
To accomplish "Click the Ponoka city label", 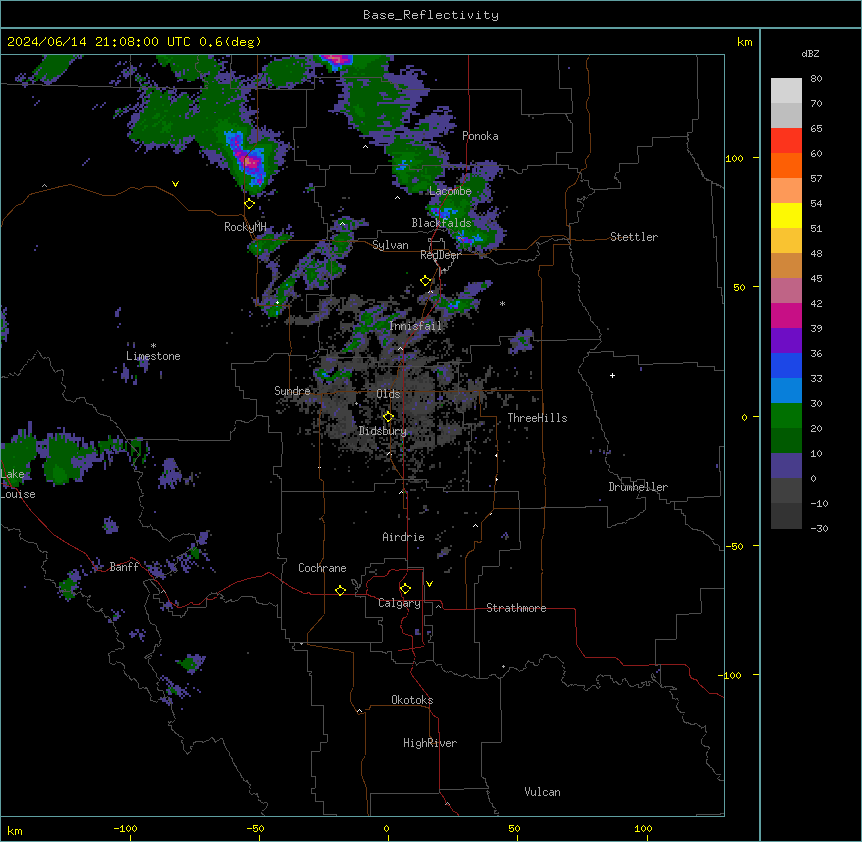I will coord(480,136).
